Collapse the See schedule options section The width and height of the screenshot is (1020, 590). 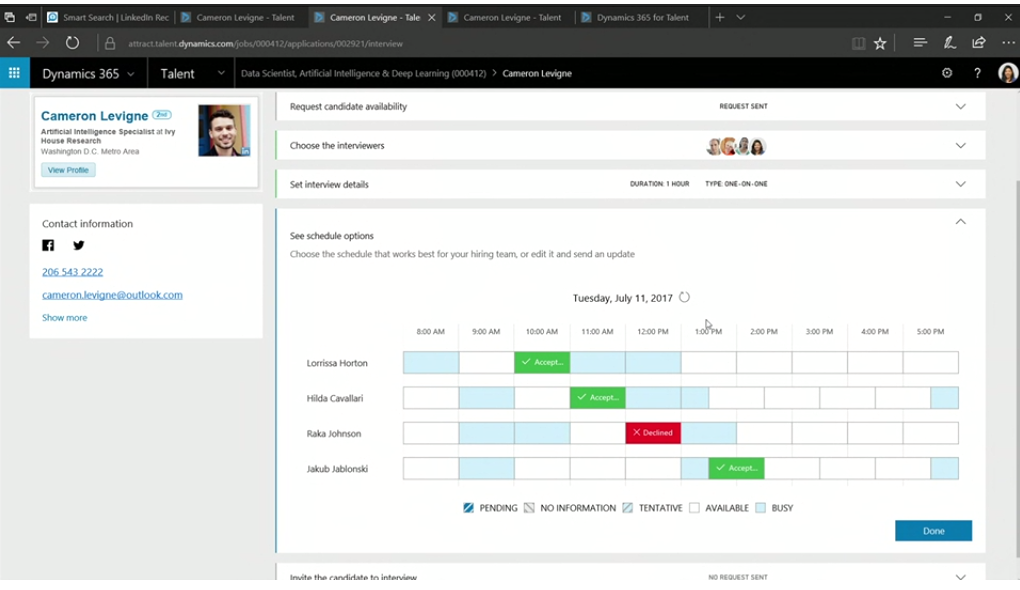point(960,222)
